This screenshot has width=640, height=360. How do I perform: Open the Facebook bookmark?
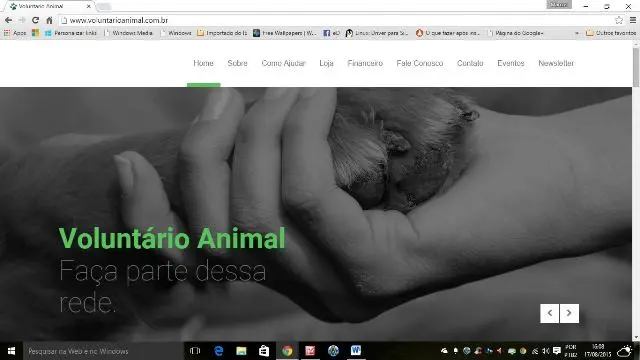[331, 33]
